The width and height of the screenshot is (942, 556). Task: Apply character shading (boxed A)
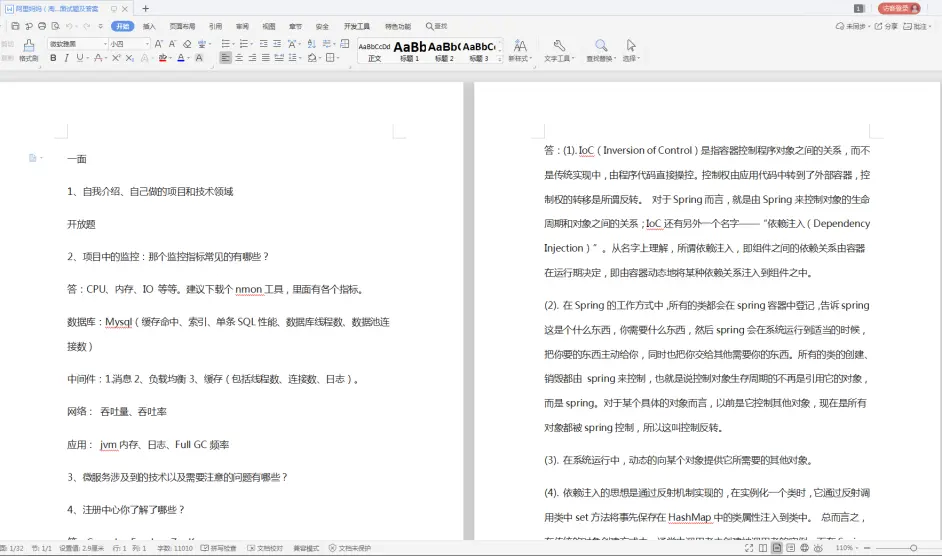199,58
